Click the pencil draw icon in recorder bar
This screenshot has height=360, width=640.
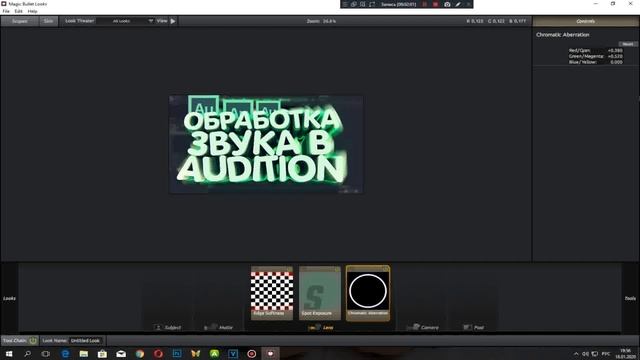tap(458, 4)
